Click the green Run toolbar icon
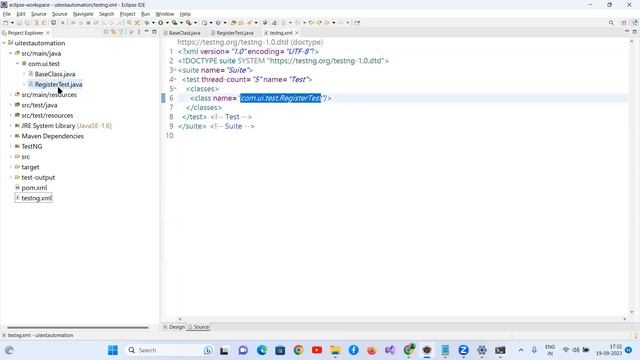Image resolution: width=640 pixels, height=360 pixels. click(x=161, y=23)
